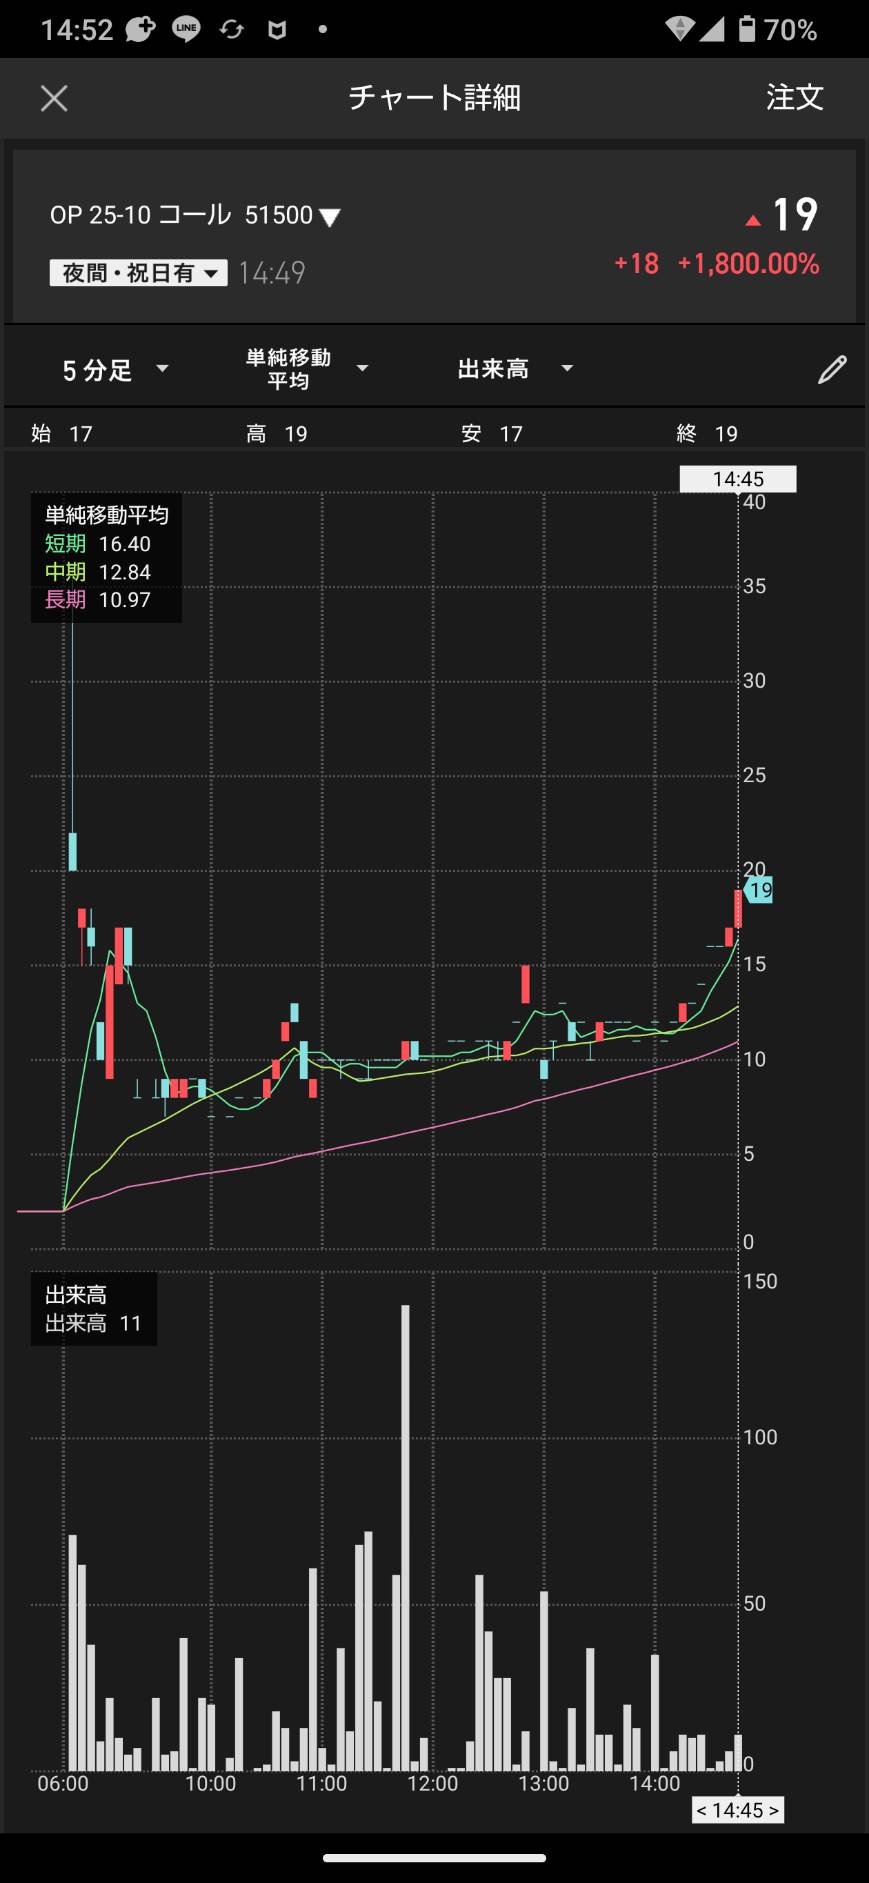Tap the sync icon in status bar
The height and width of the screenshot is (1883, 869).
tap(232, 29)
